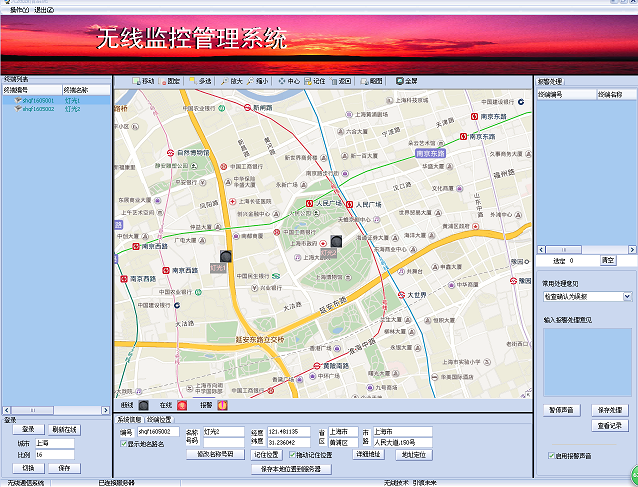Switch to the 终端位置 tab
The image size is (638, 487).
pyautogui.click(x=162, y=420)
